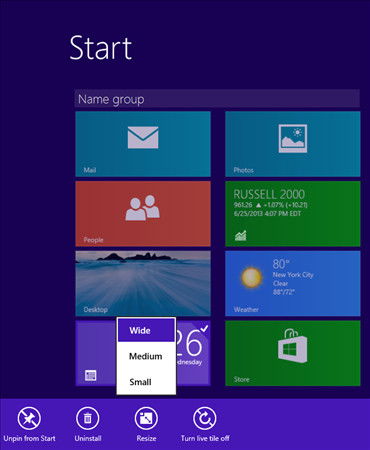Click the shopping bag Store icon
Viewport: 370px width, 450px height.
tap(293, 346)
